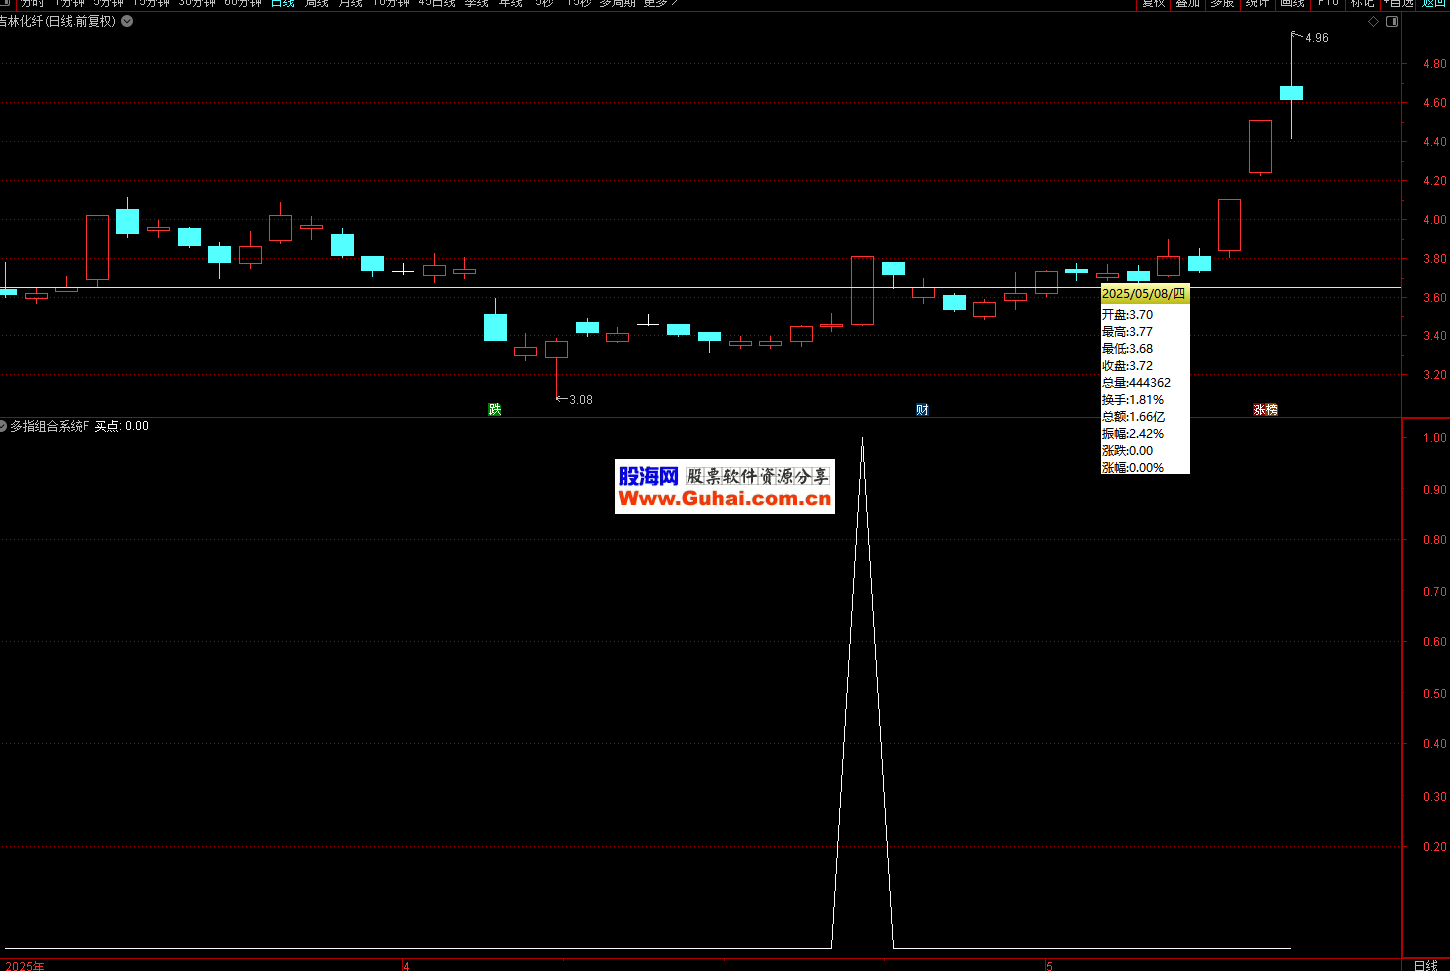Viewport: 1450px width, 971px height.
Task: Click the 振幅:2.42% tooltip row
Action: pyautogui.click(x=1133, y=433)
